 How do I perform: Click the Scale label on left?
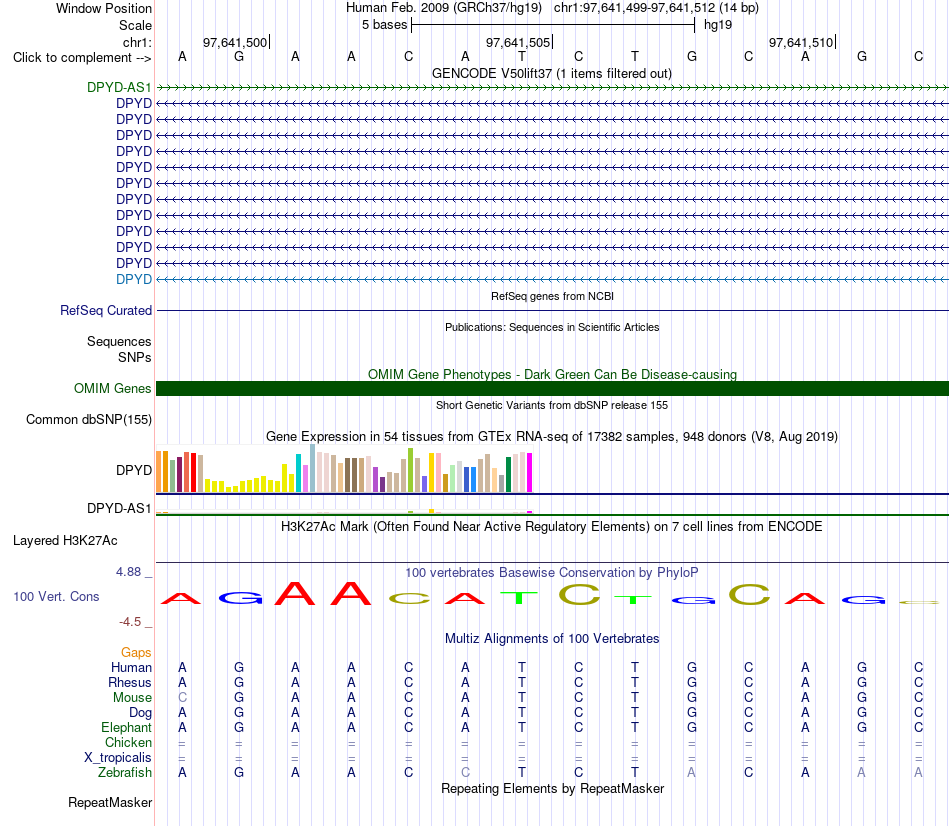point(135,25)
